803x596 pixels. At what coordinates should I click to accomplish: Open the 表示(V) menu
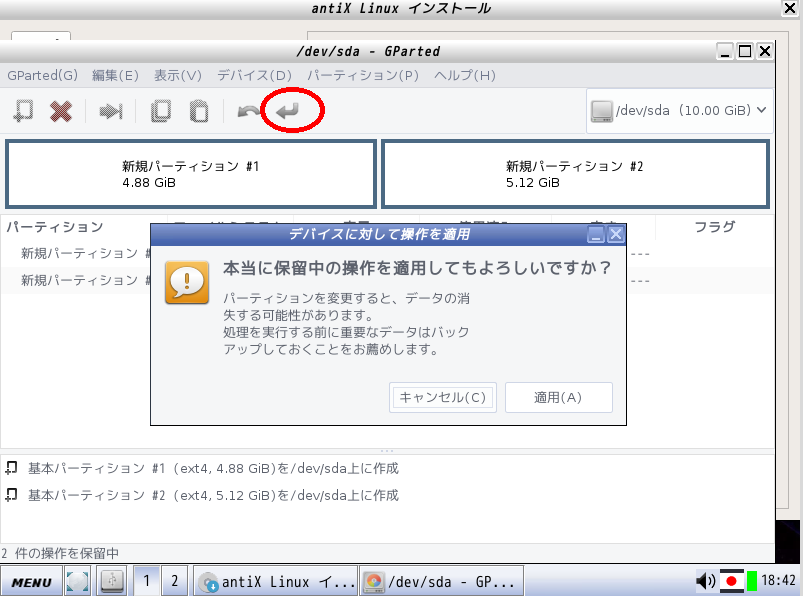pyautogui.click(x=178, y=75)
